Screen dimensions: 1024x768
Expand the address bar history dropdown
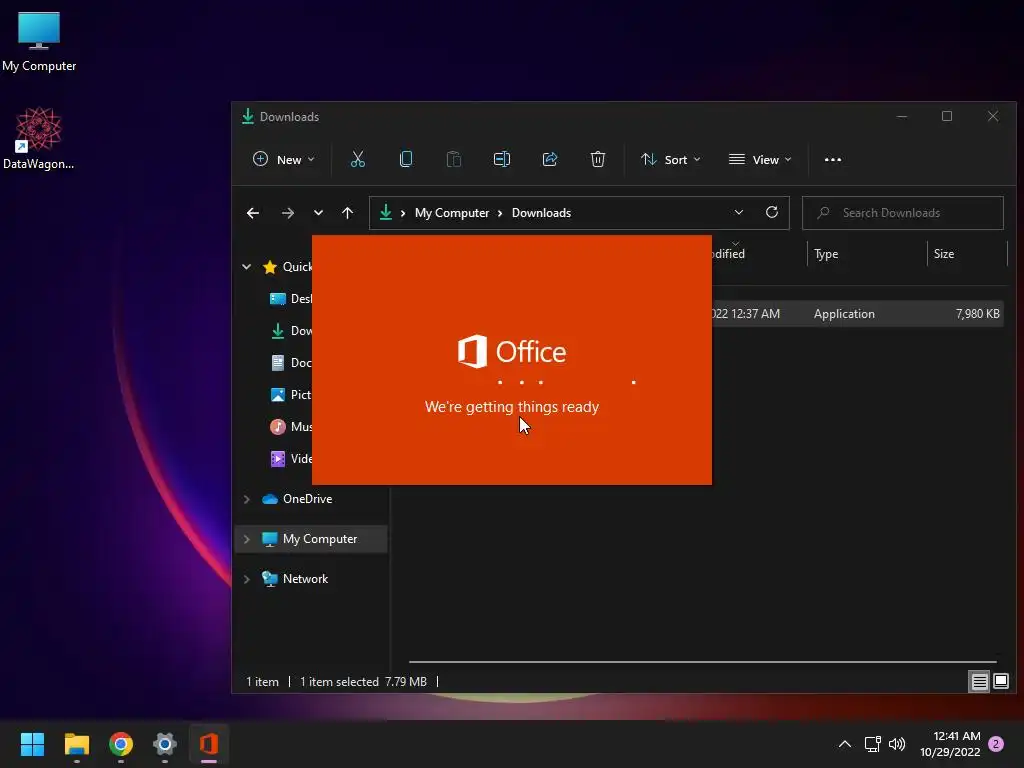click(739, 213)
